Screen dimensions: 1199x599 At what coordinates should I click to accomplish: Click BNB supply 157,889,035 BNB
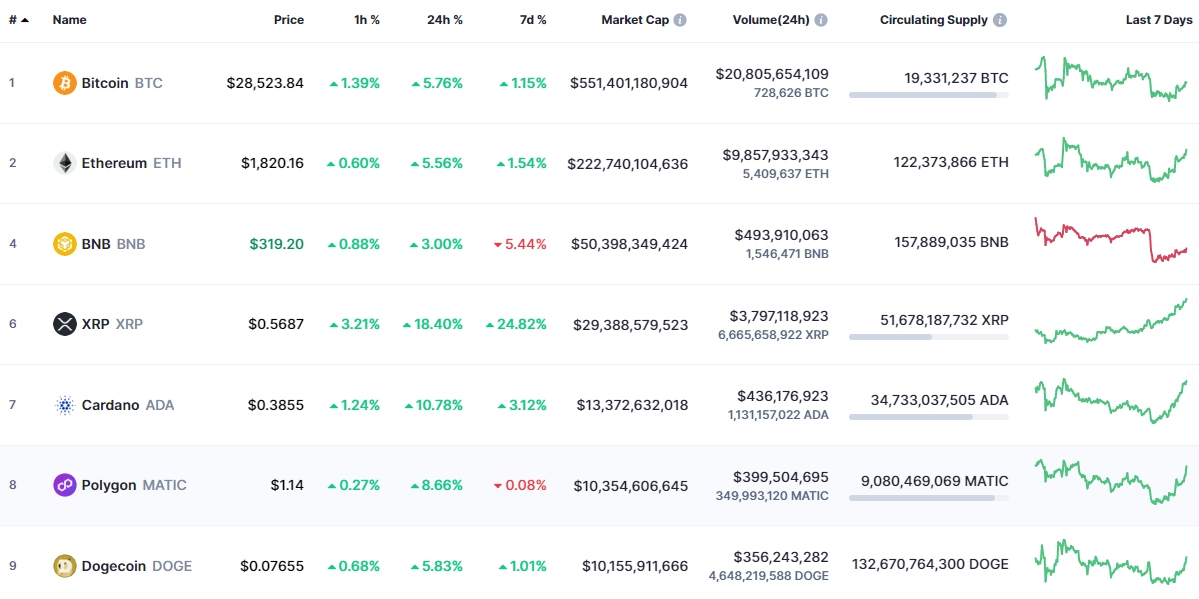point(951,243)
